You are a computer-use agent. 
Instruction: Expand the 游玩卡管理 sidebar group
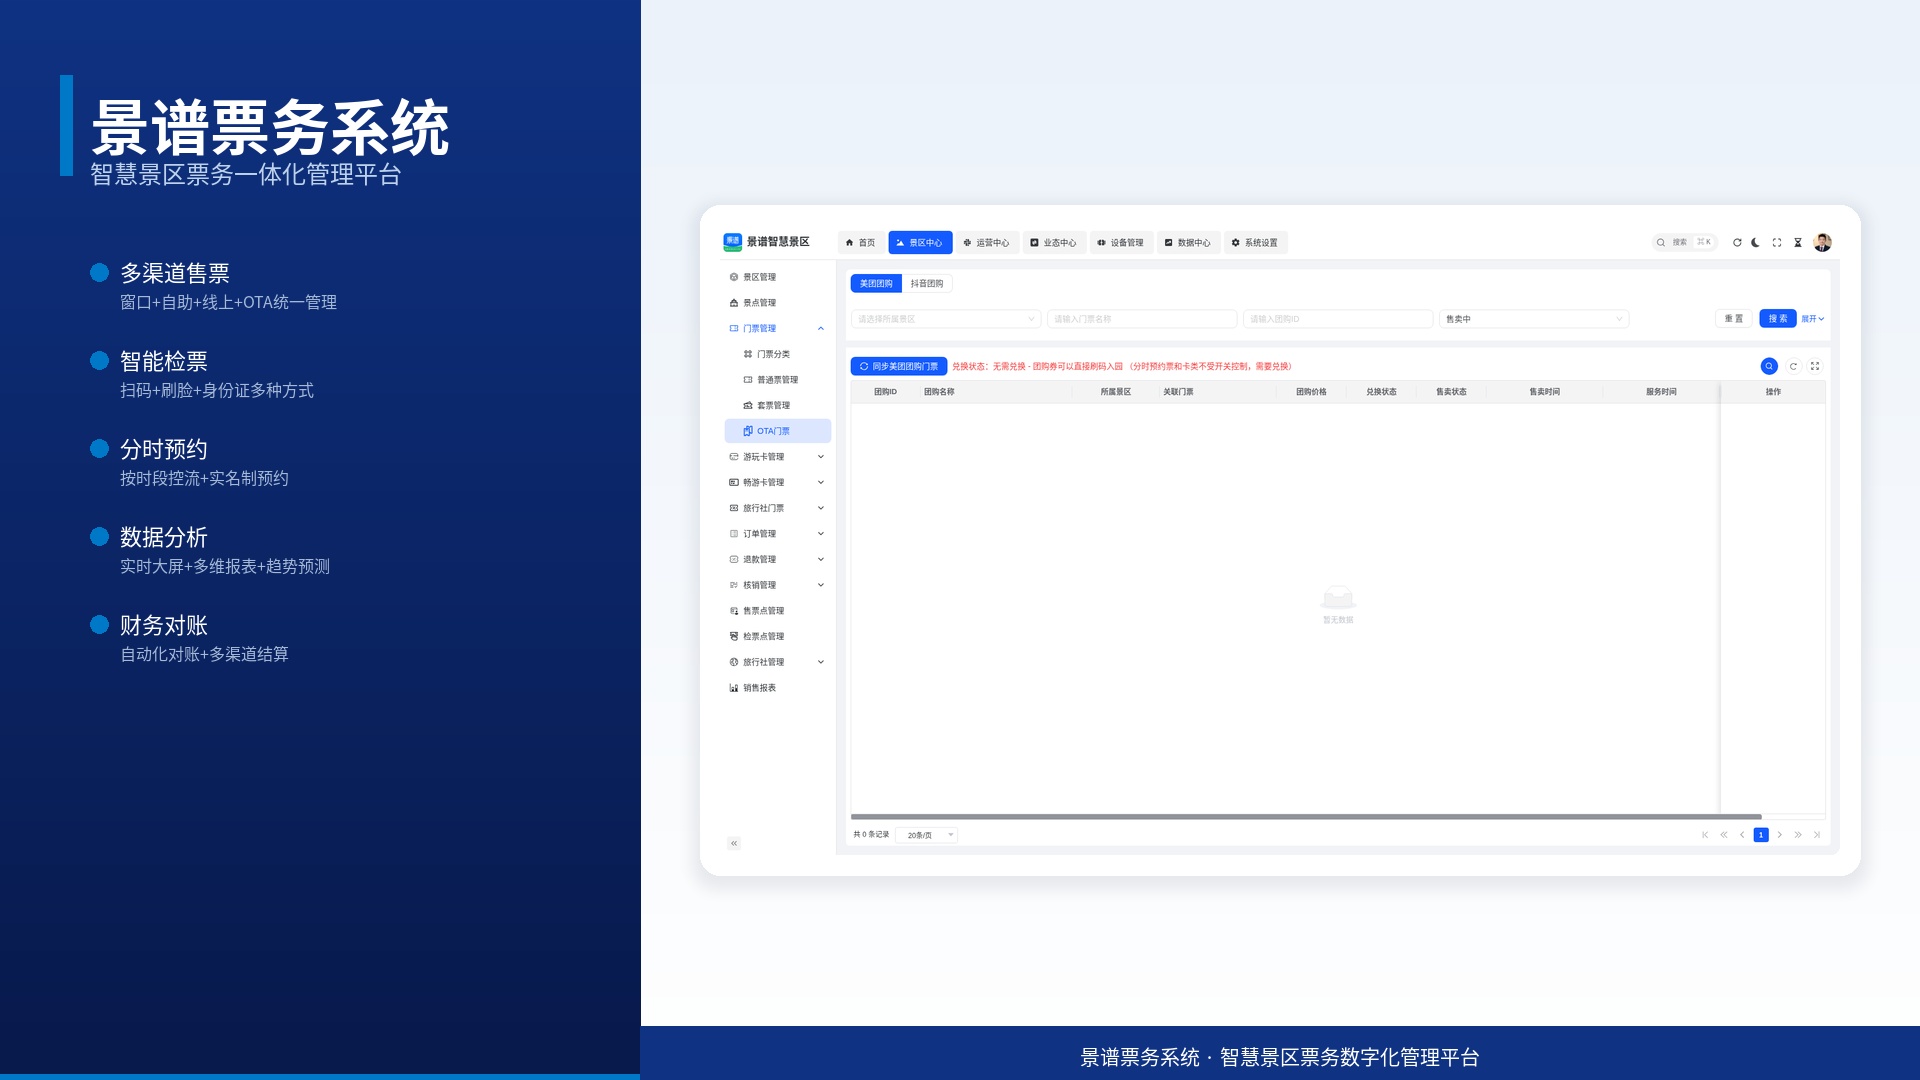(x=778, y=457)
